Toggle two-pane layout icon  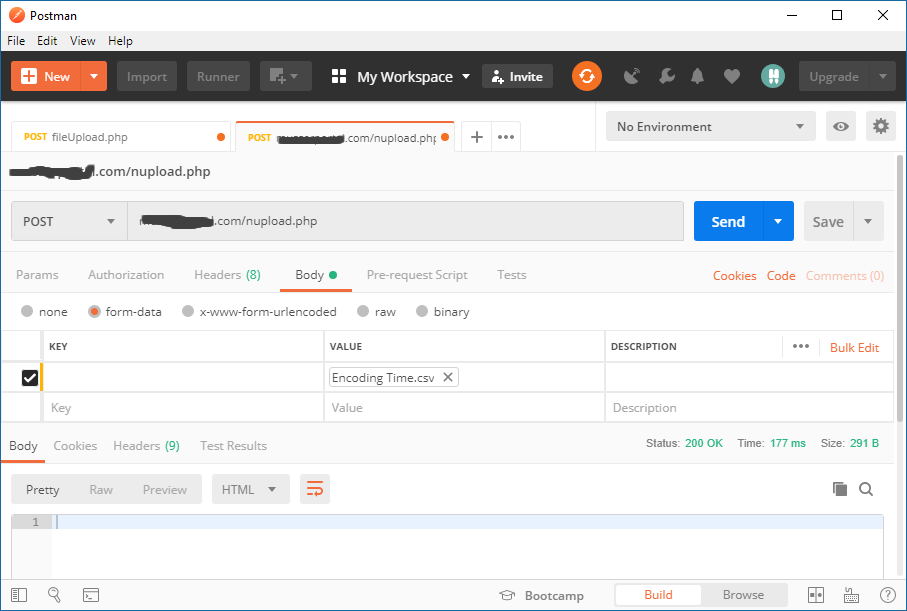[816, 595]
